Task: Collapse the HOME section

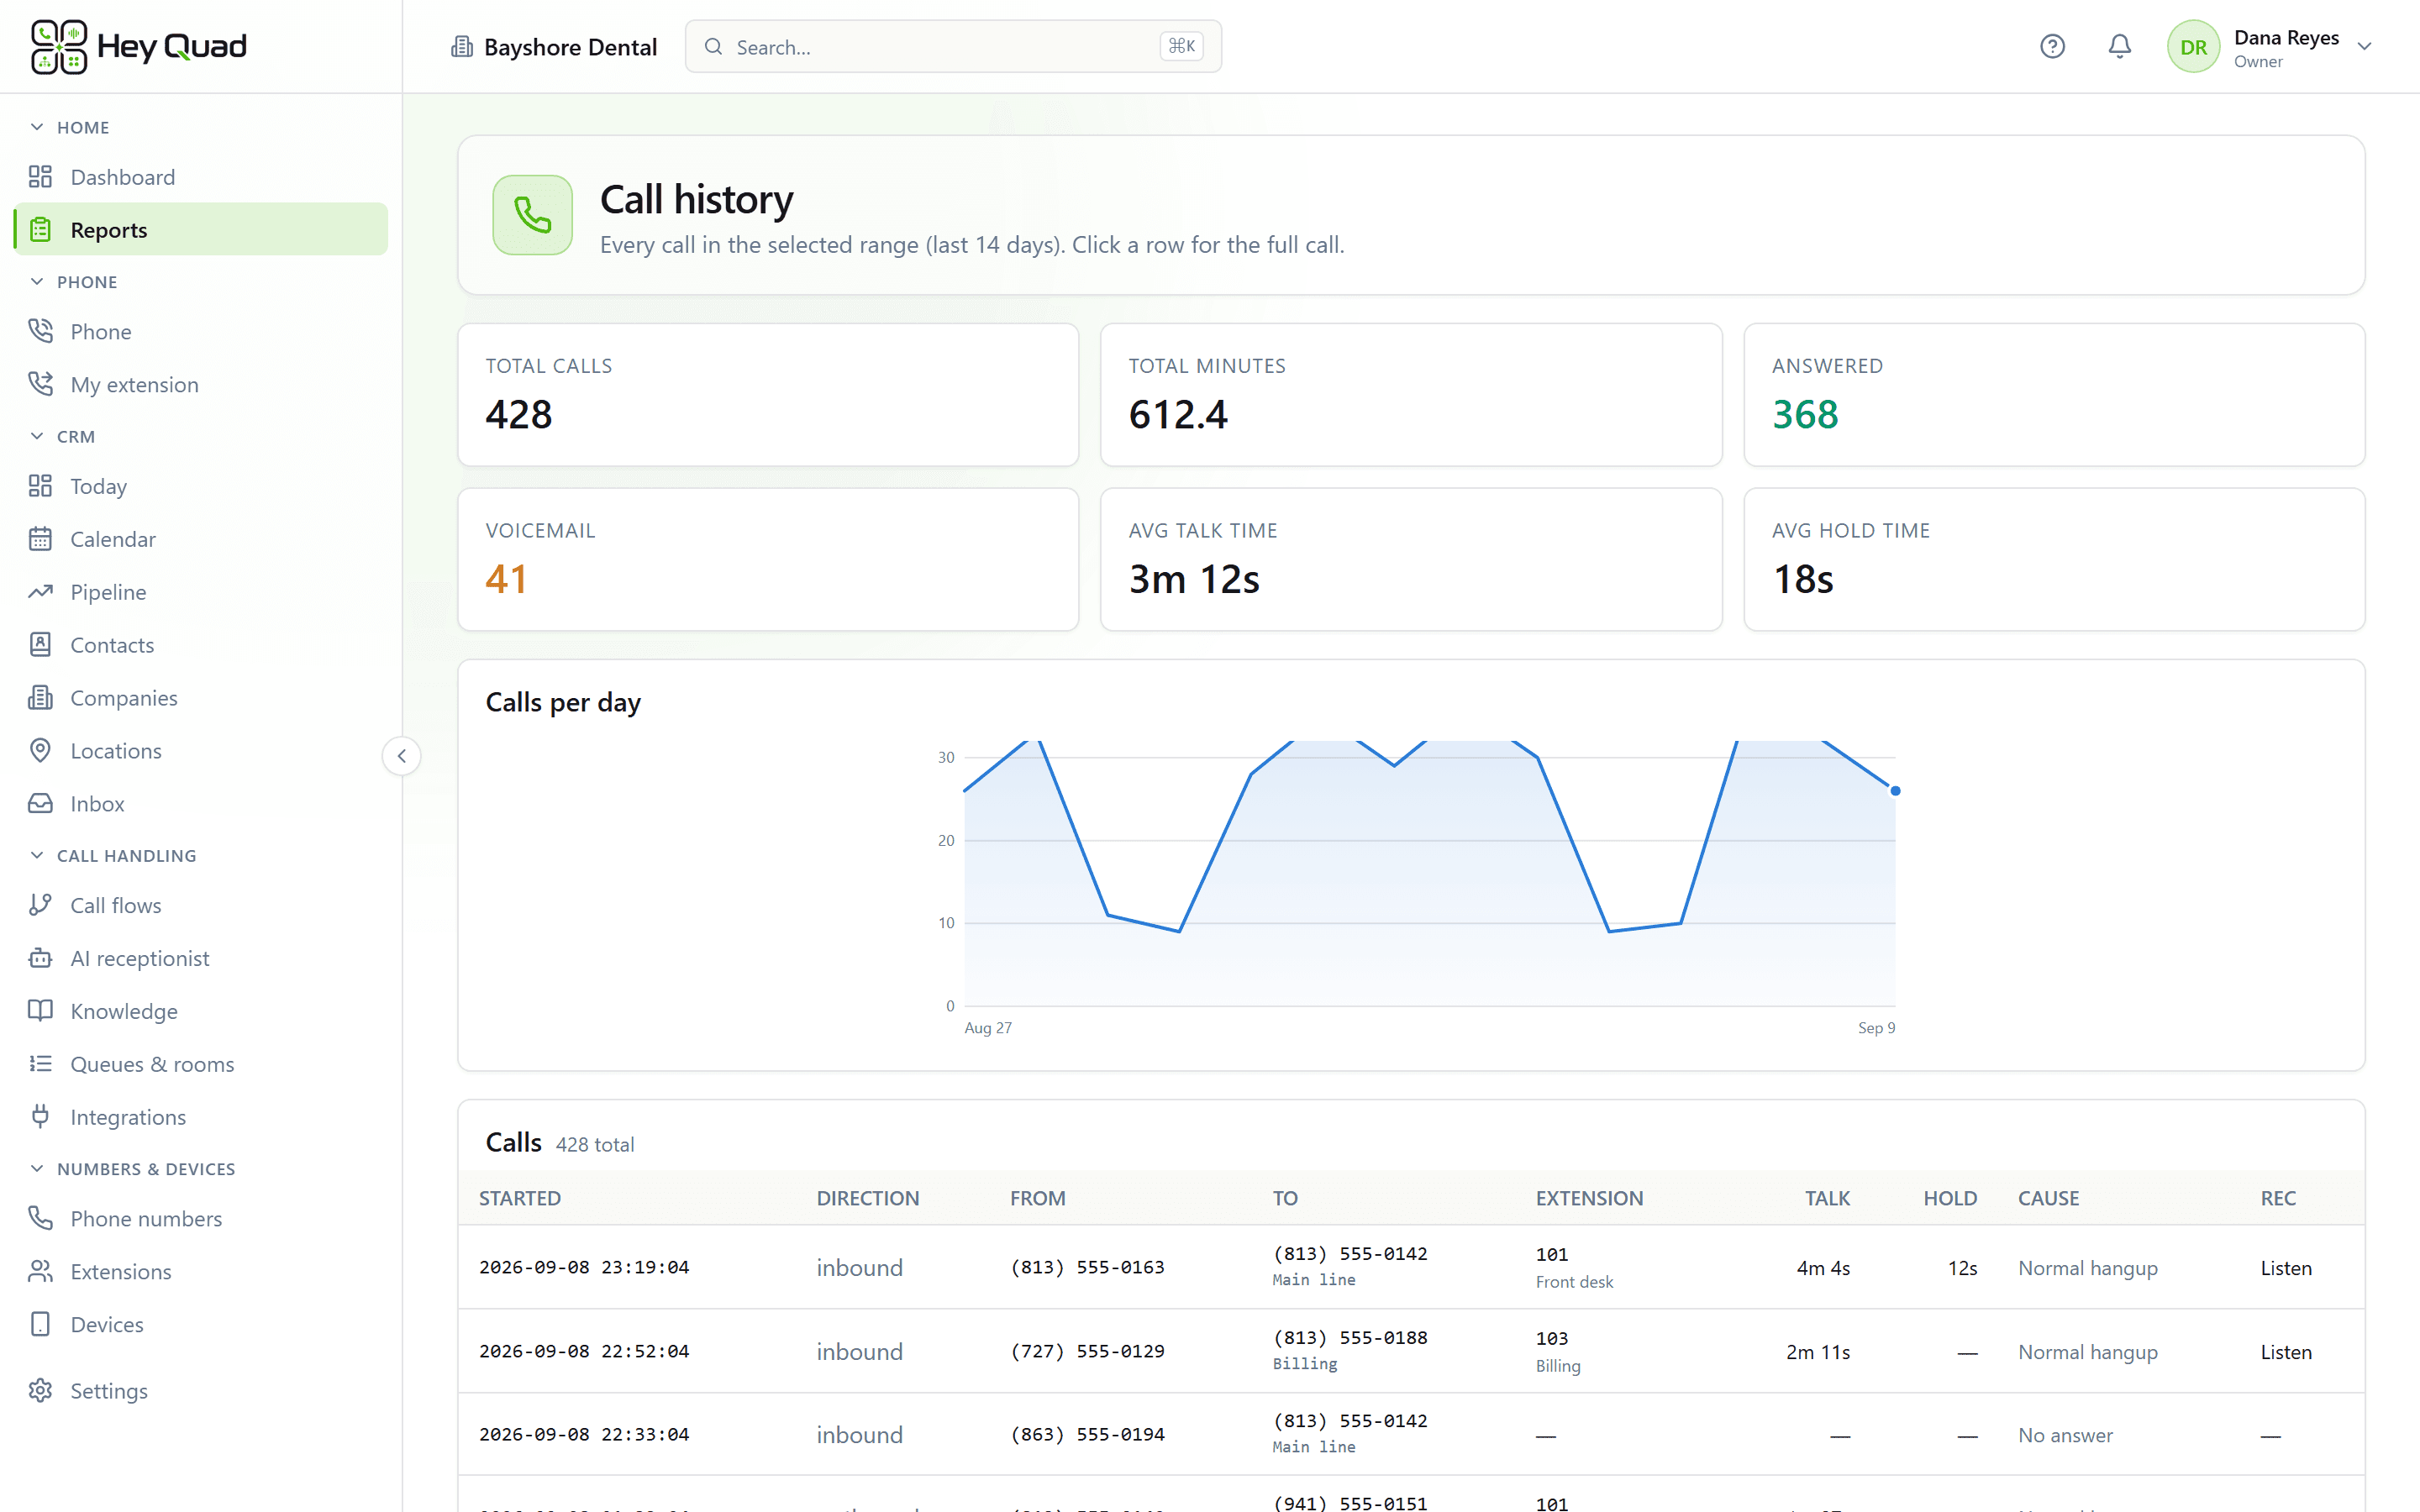Action: click(x=37, y=127)
